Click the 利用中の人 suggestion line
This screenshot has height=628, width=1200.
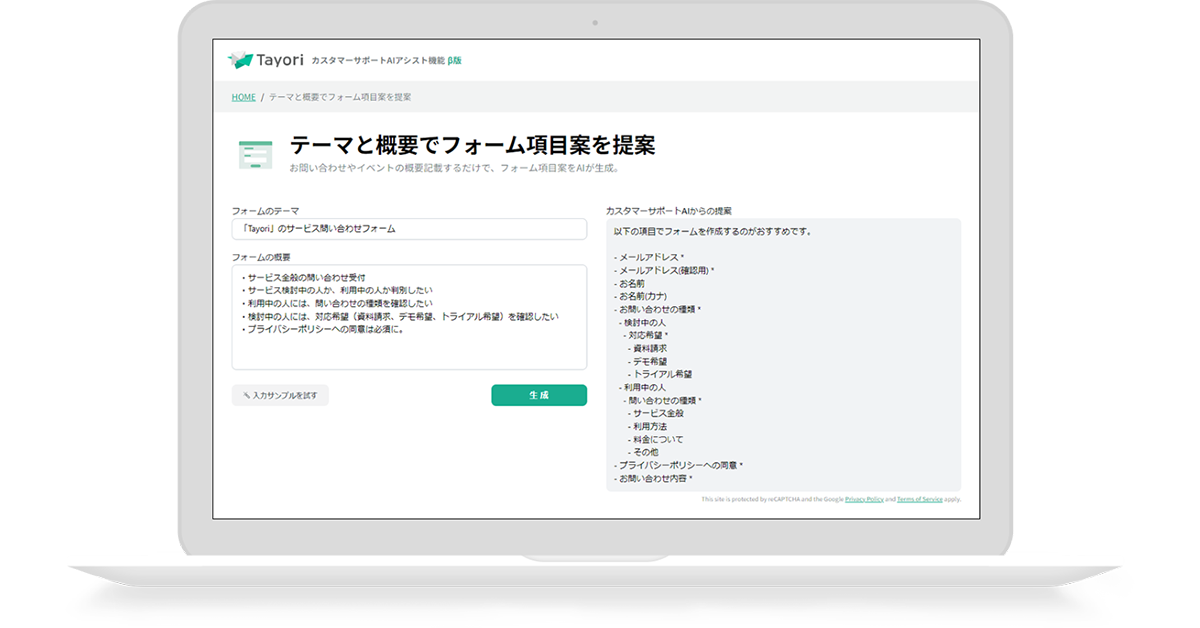(643, 388)
